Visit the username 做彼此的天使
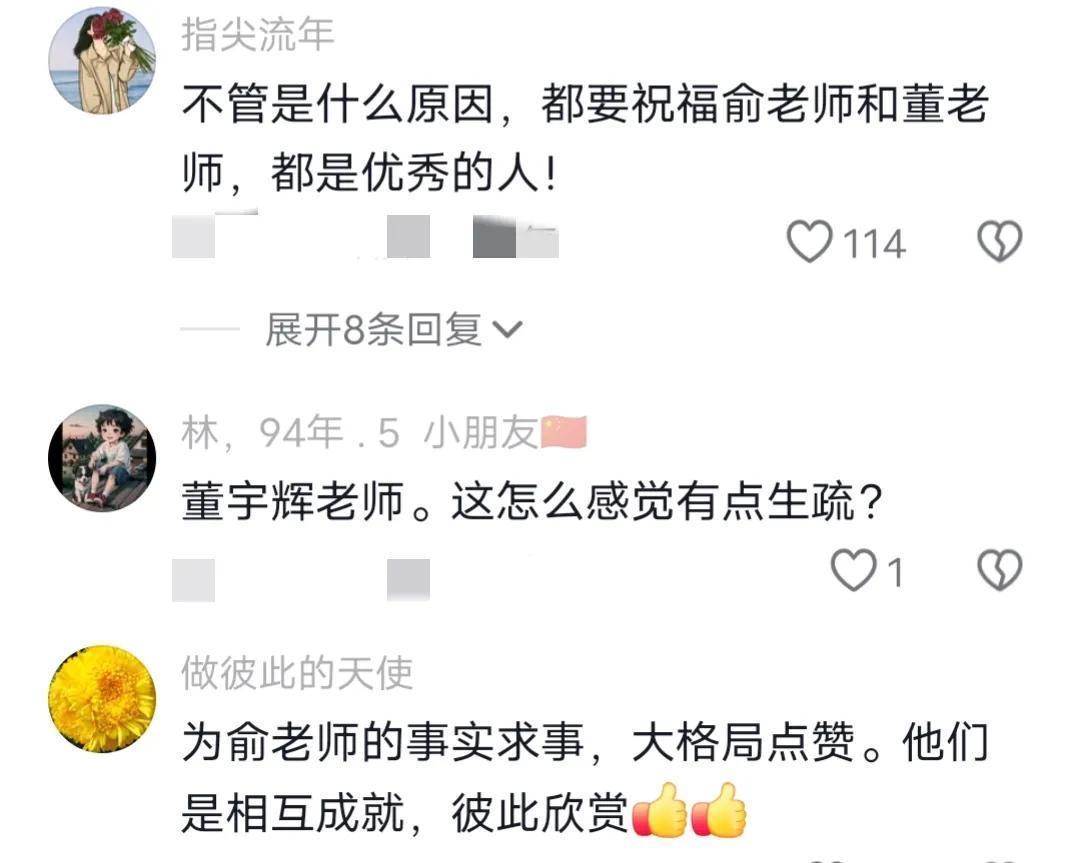 (x=297, y=674)
